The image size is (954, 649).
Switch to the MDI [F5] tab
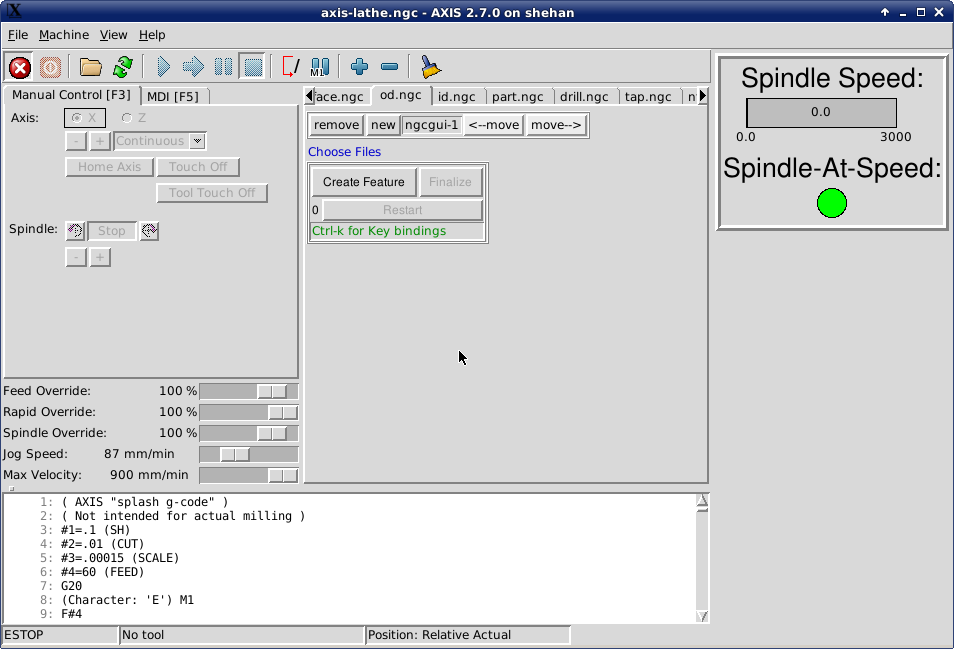pos(172,96)
